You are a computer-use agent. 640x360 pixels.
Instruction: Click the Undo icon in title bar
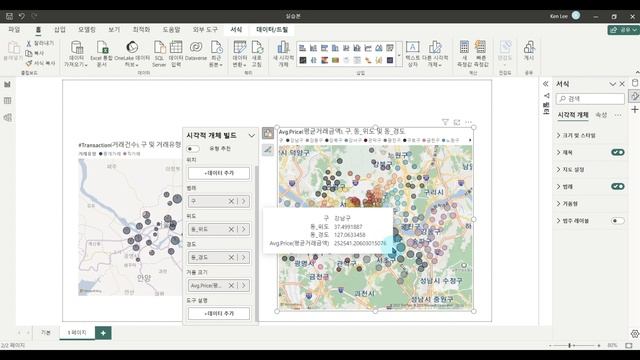[x=22, y=16]
